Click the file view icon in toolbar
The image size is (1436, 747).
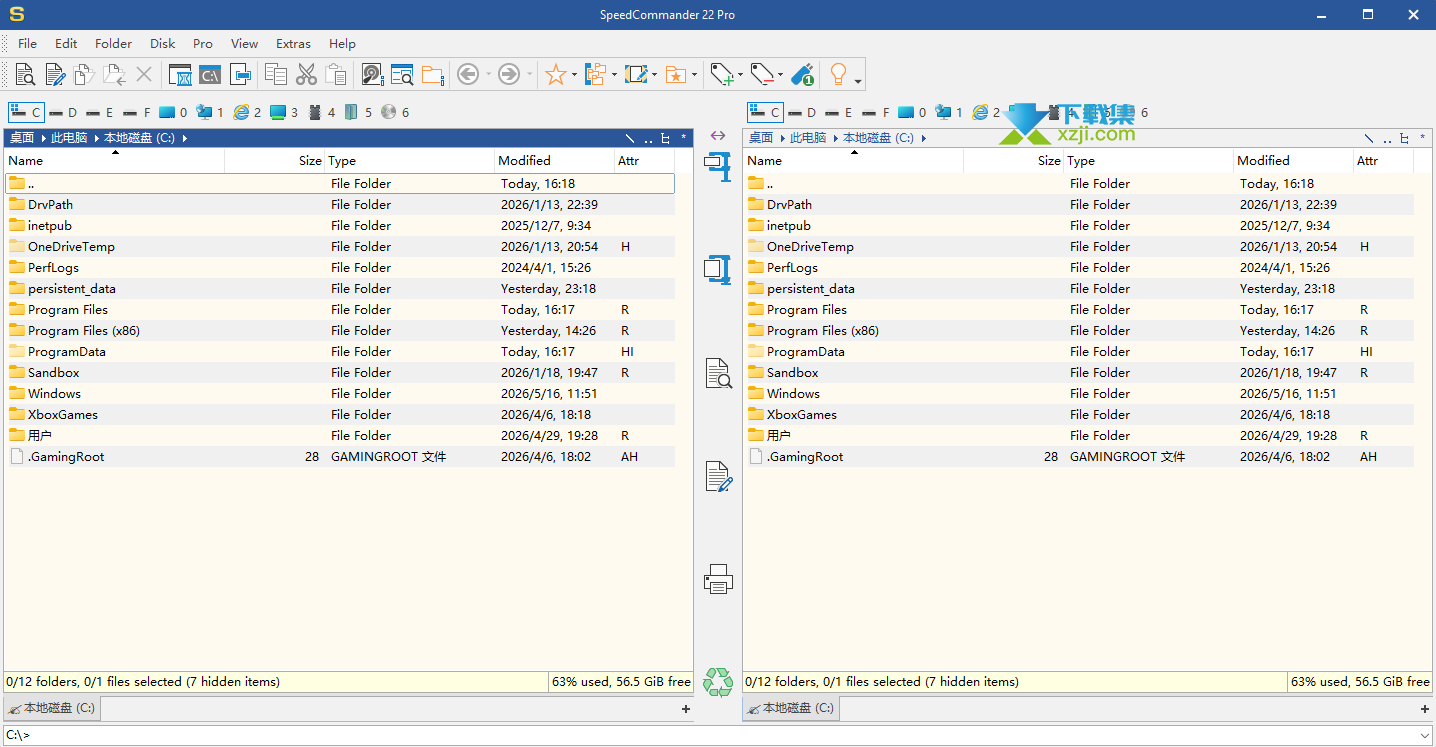25,74
